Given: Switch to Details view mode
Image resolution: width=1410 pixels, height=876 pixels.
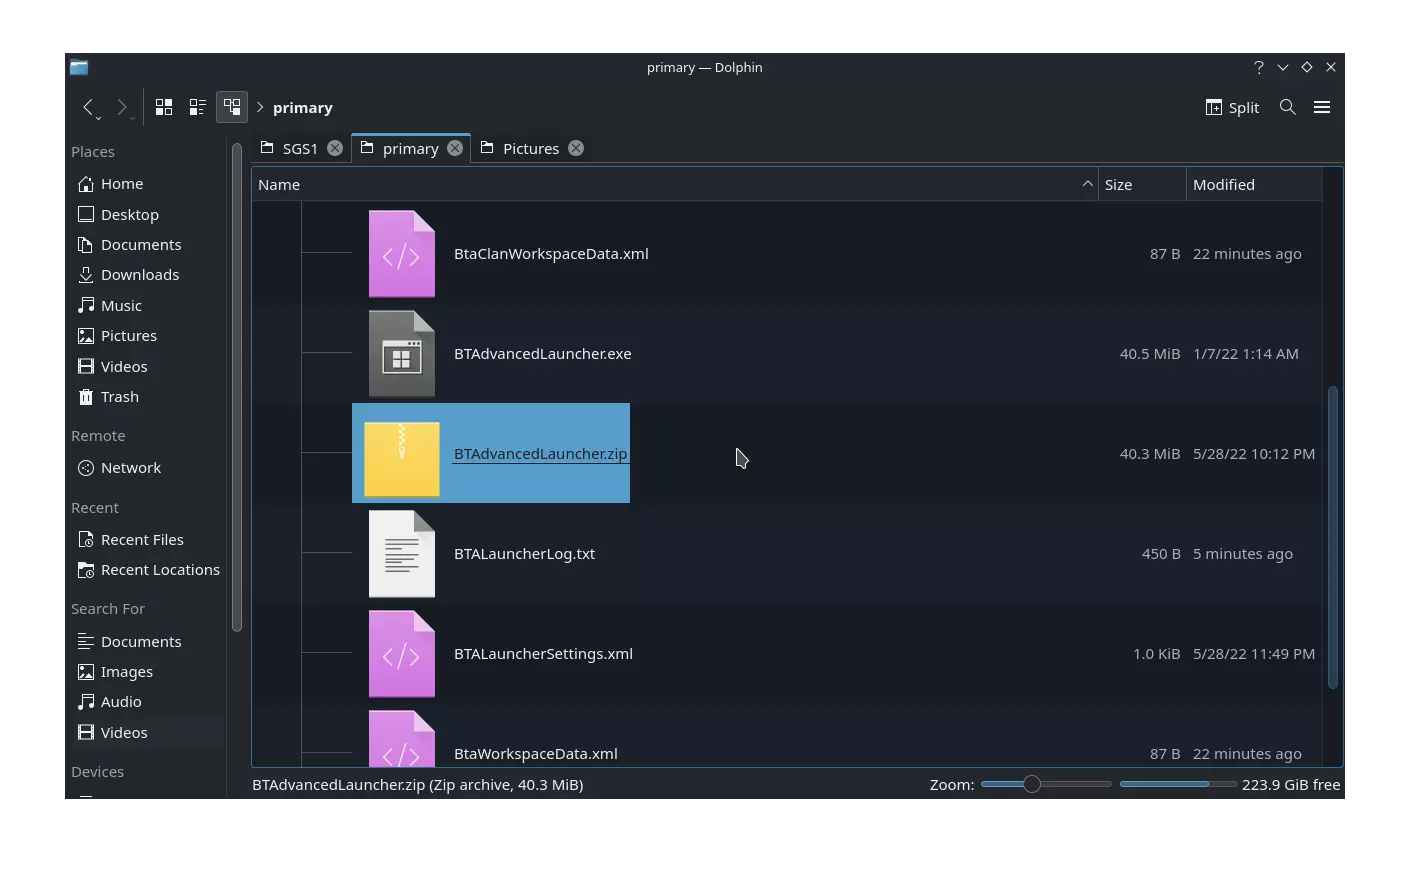Looking at the screenshot, I should (232, 107).
